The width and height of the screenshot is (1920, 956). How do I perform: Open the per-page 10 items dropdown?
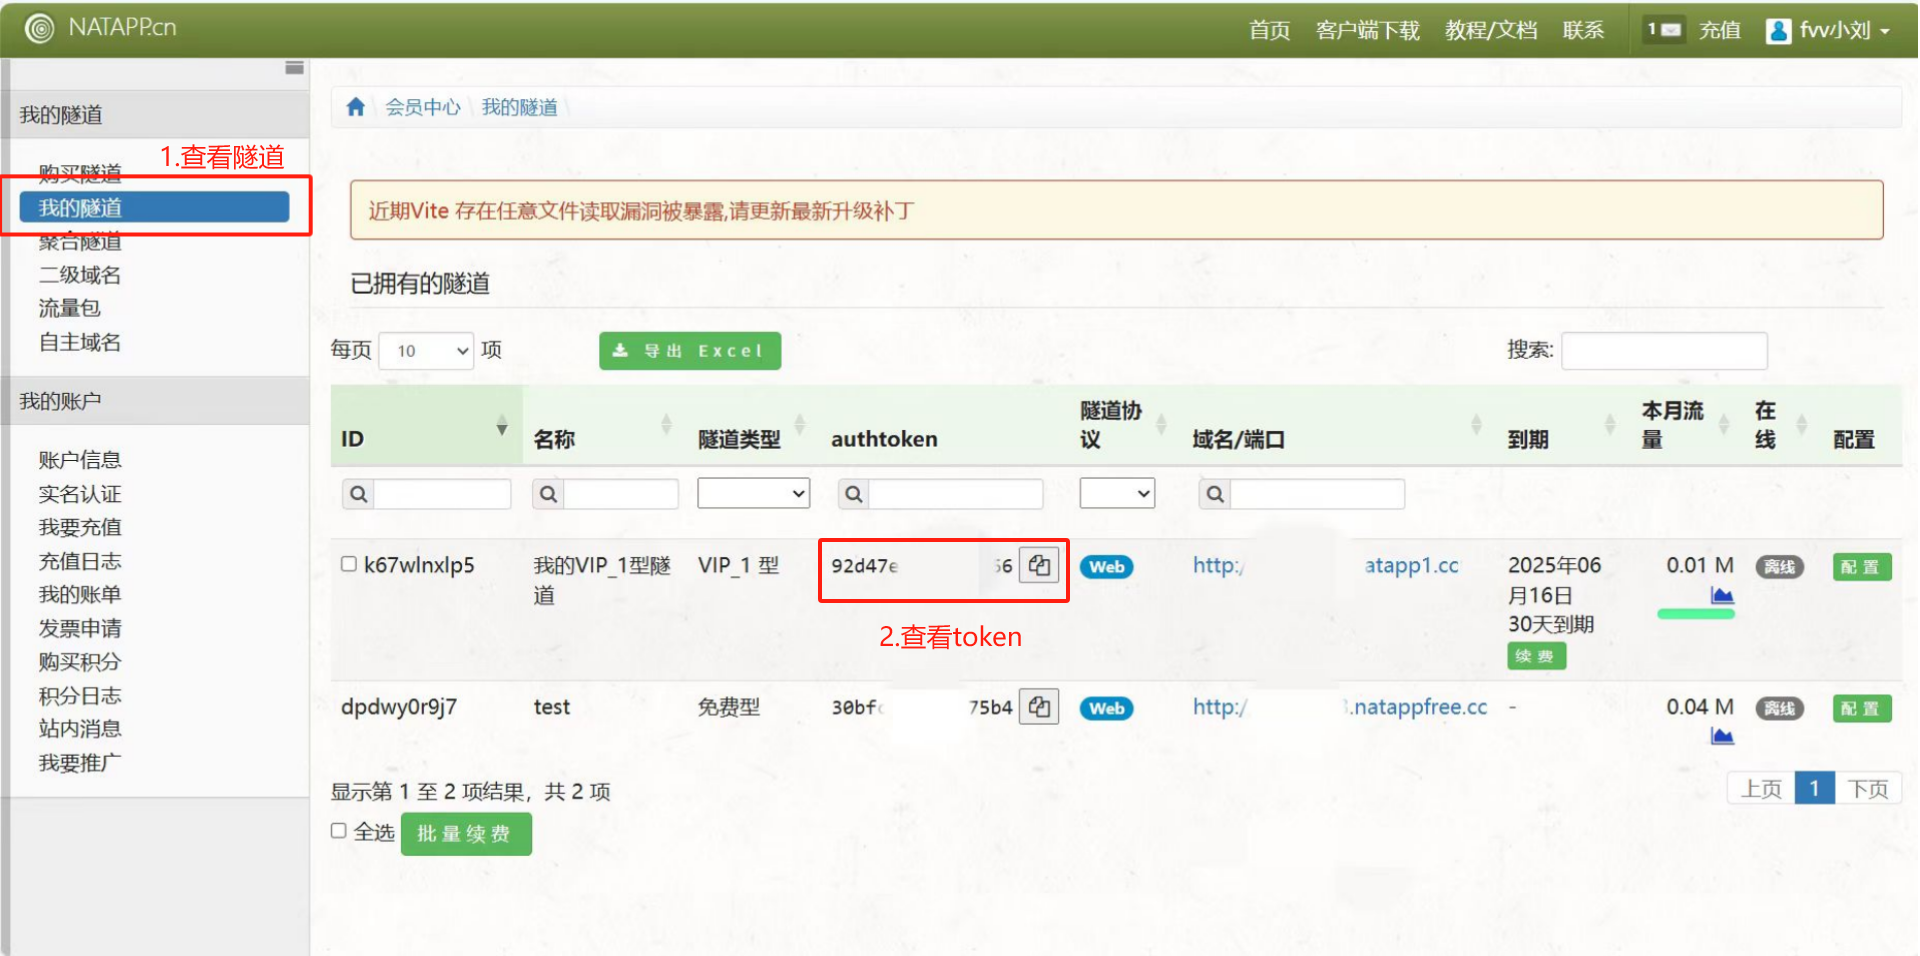pos(427,351)
